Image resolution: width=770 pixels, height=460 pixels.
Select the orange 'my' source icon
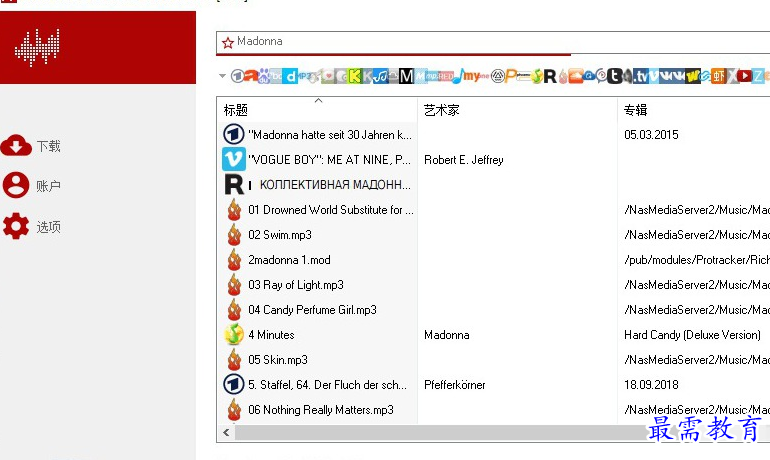472,76
